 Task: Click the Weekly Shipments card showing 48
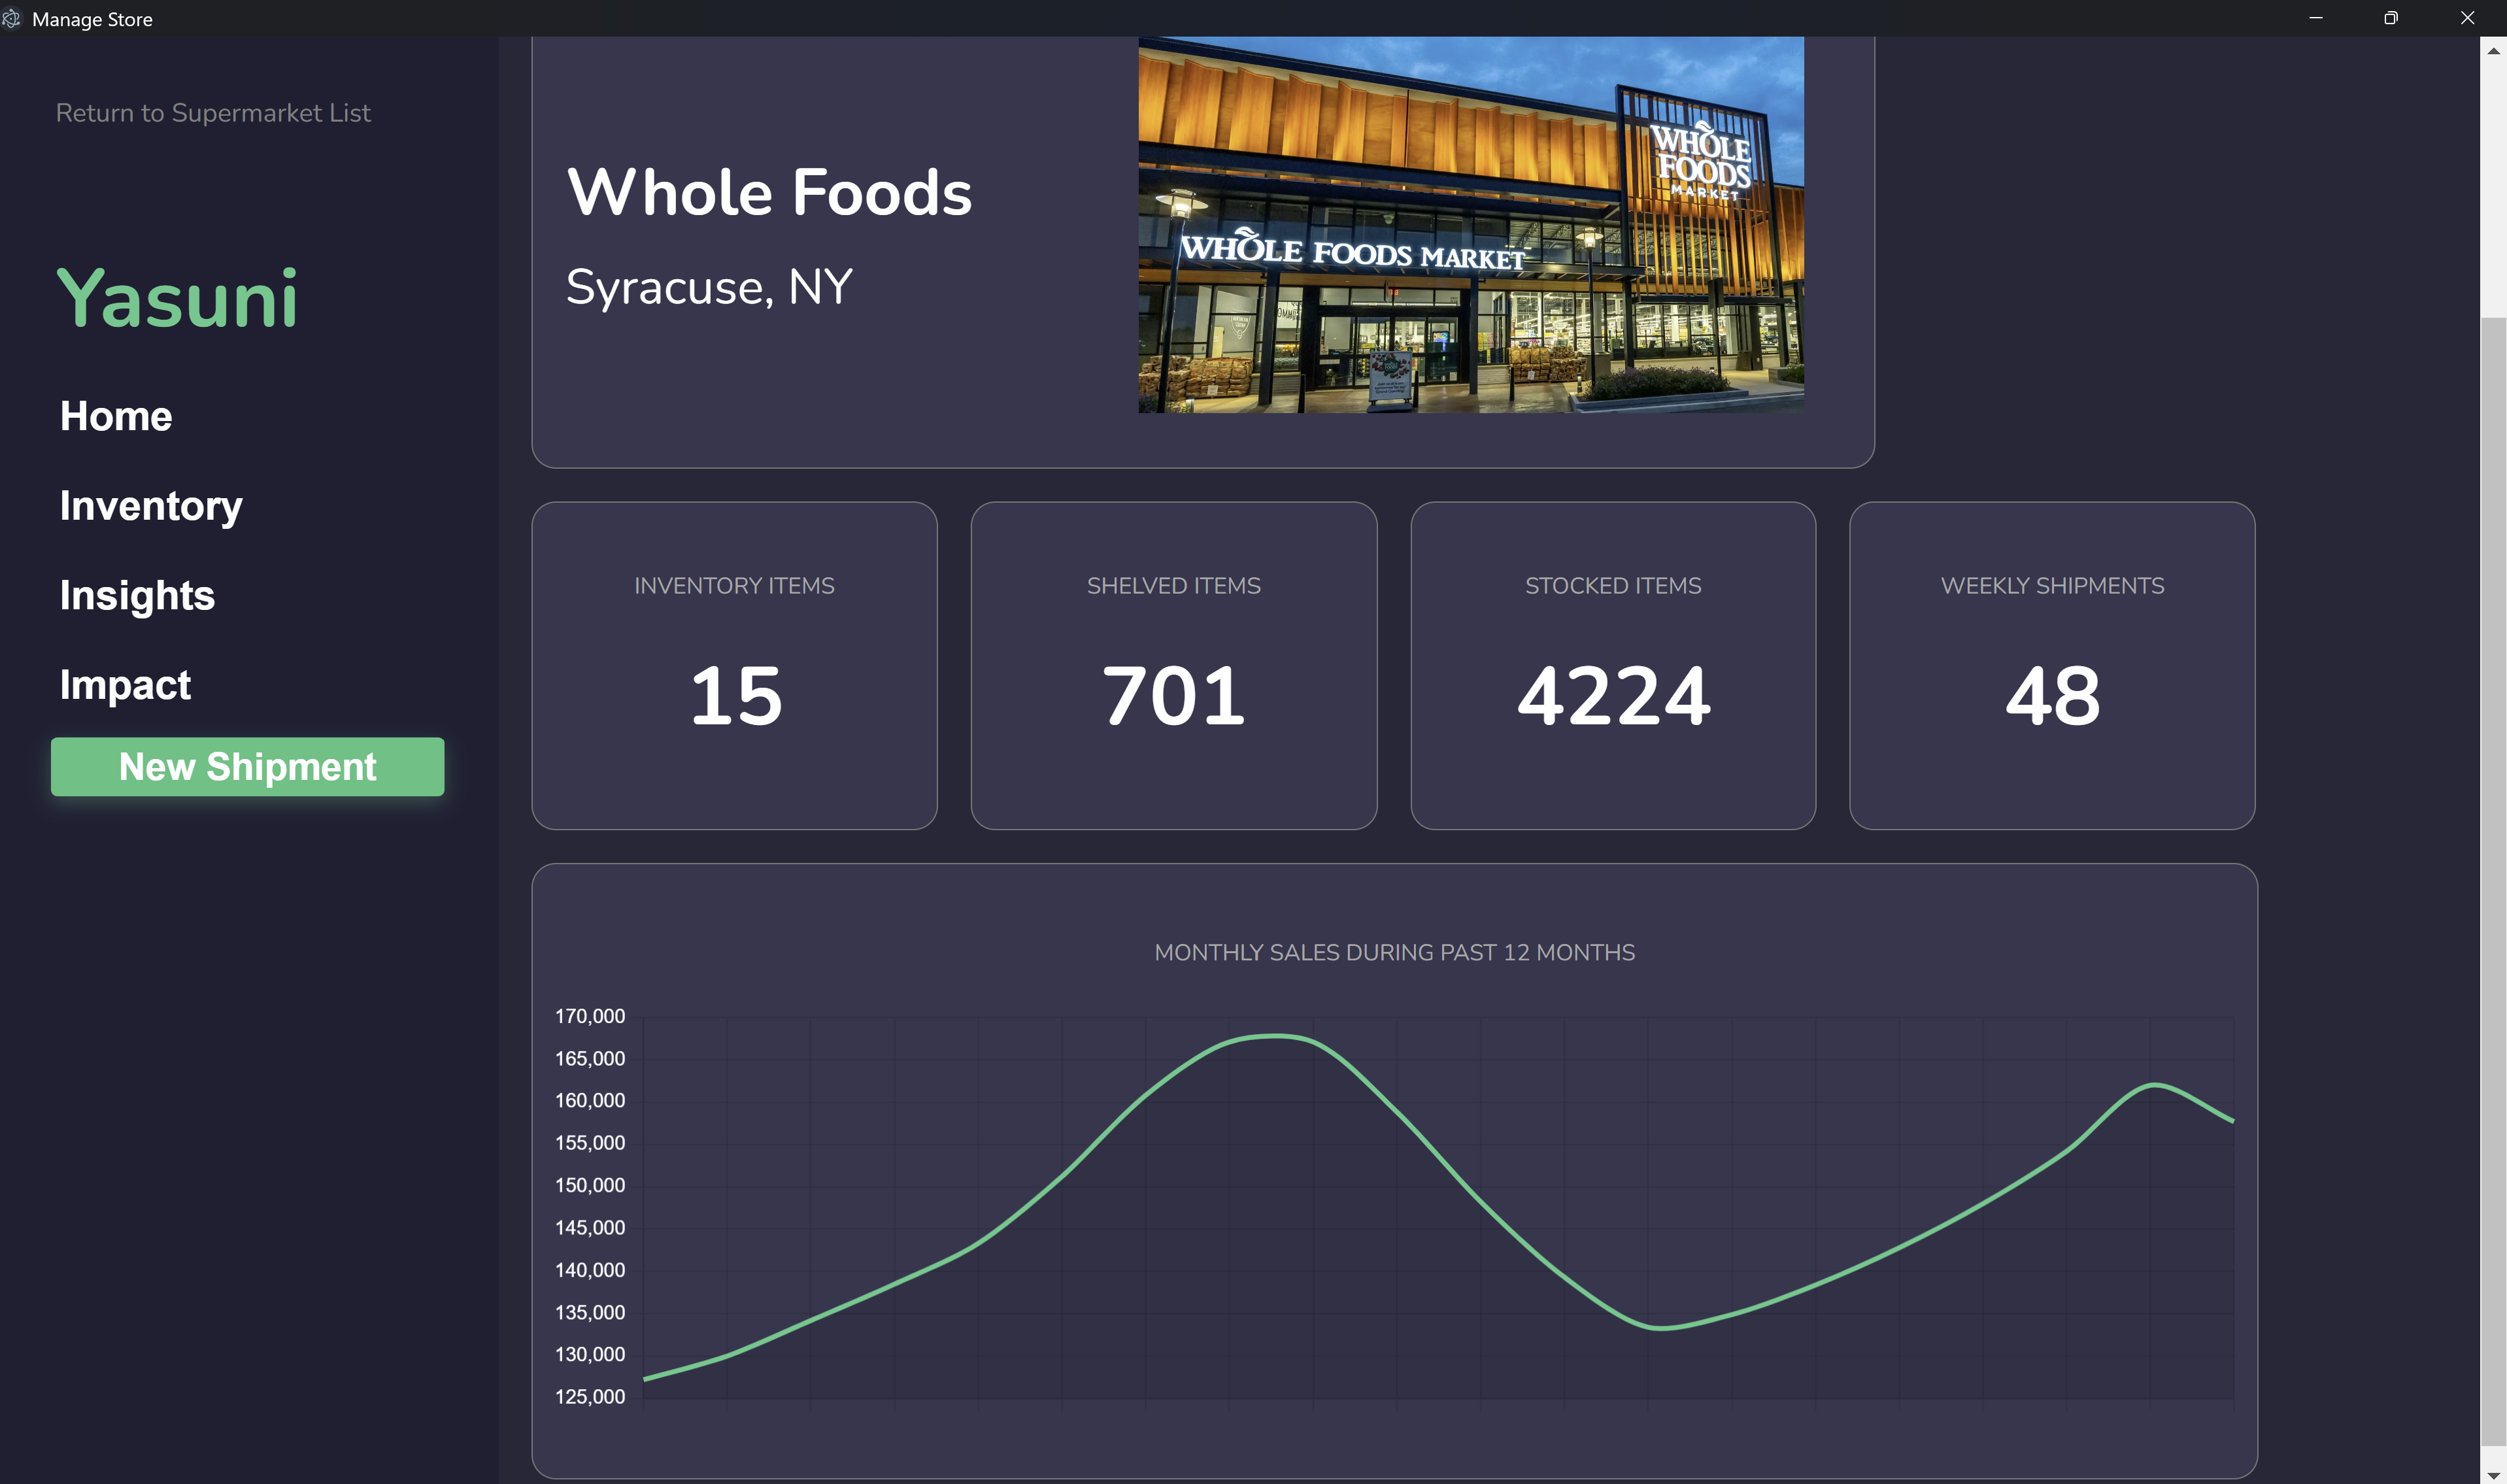(x=2051, y=666)
